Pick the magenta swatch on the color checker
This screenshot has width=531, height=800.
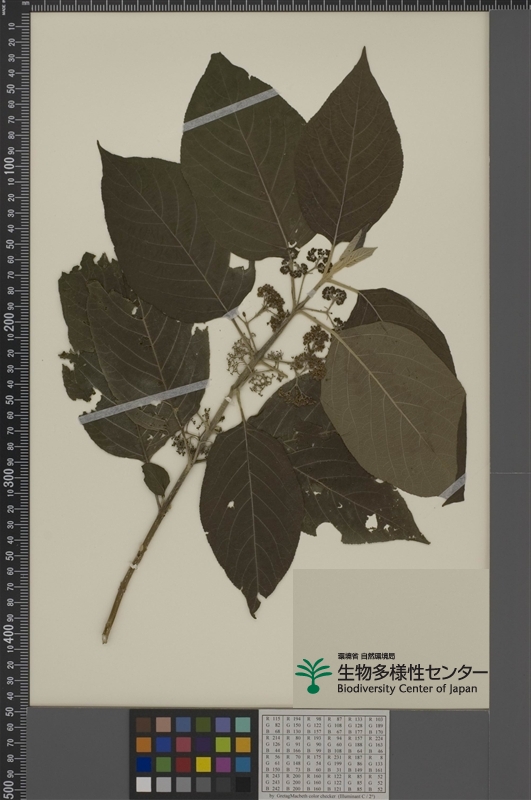pos(223,764)
